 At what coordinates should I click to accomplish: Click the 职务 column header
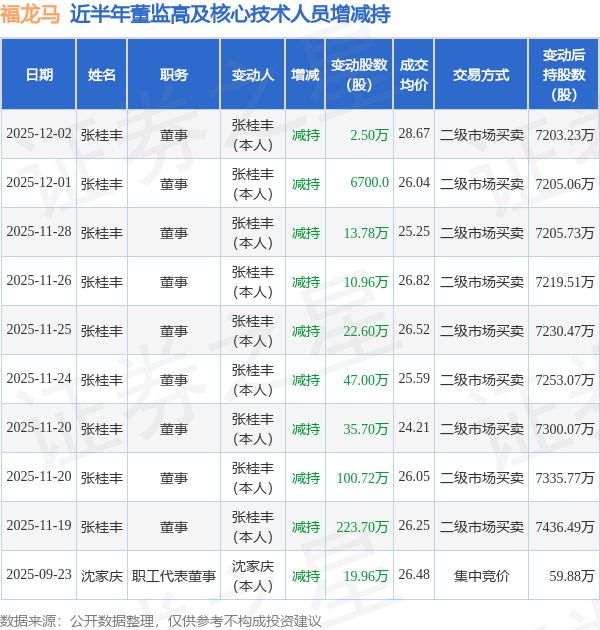pyautogui.click(x=174, y=75)
